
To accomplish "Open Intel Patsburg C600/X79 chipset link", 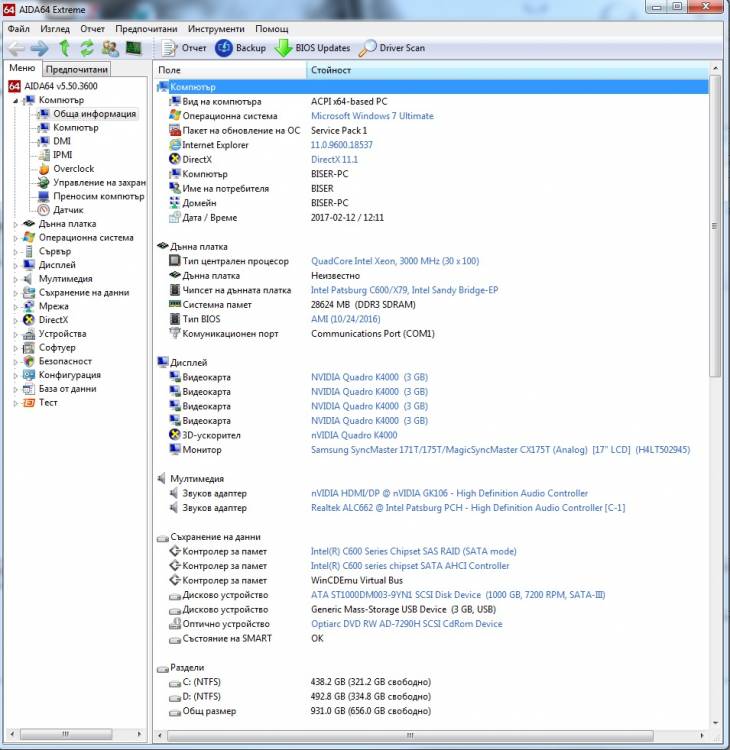I will [405, 290].
